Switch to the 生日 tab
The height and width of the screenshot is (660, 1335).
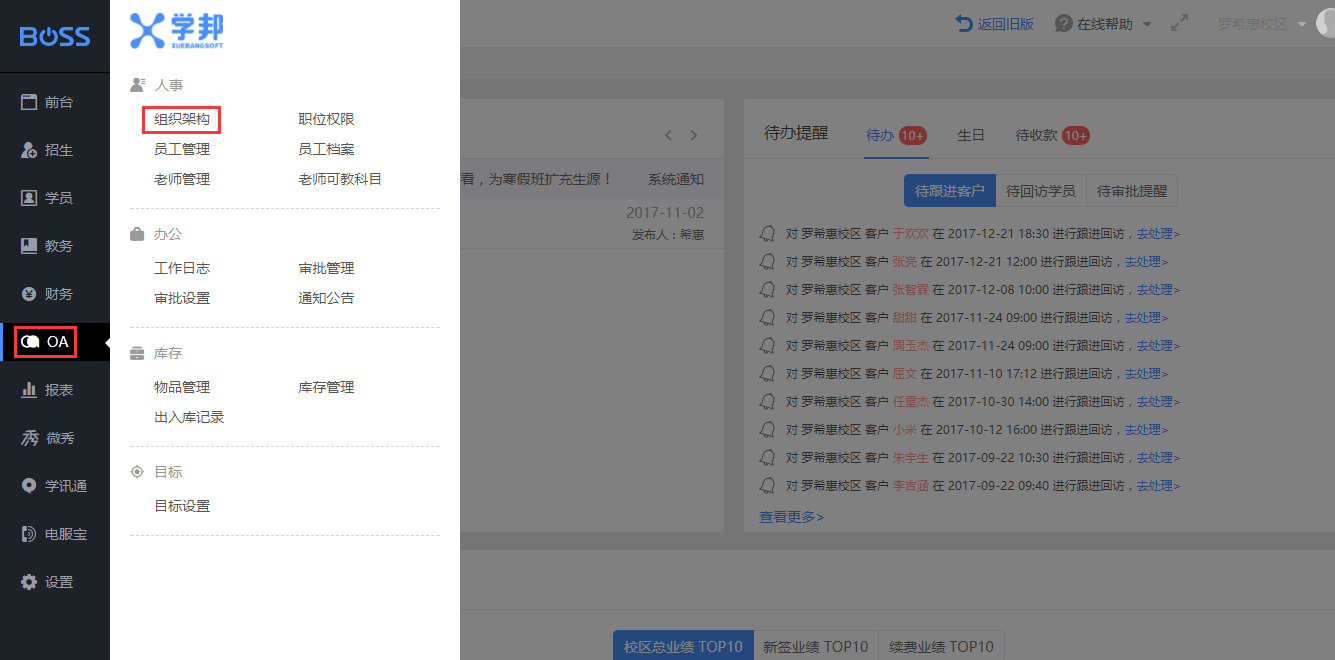tap(971, 135)
